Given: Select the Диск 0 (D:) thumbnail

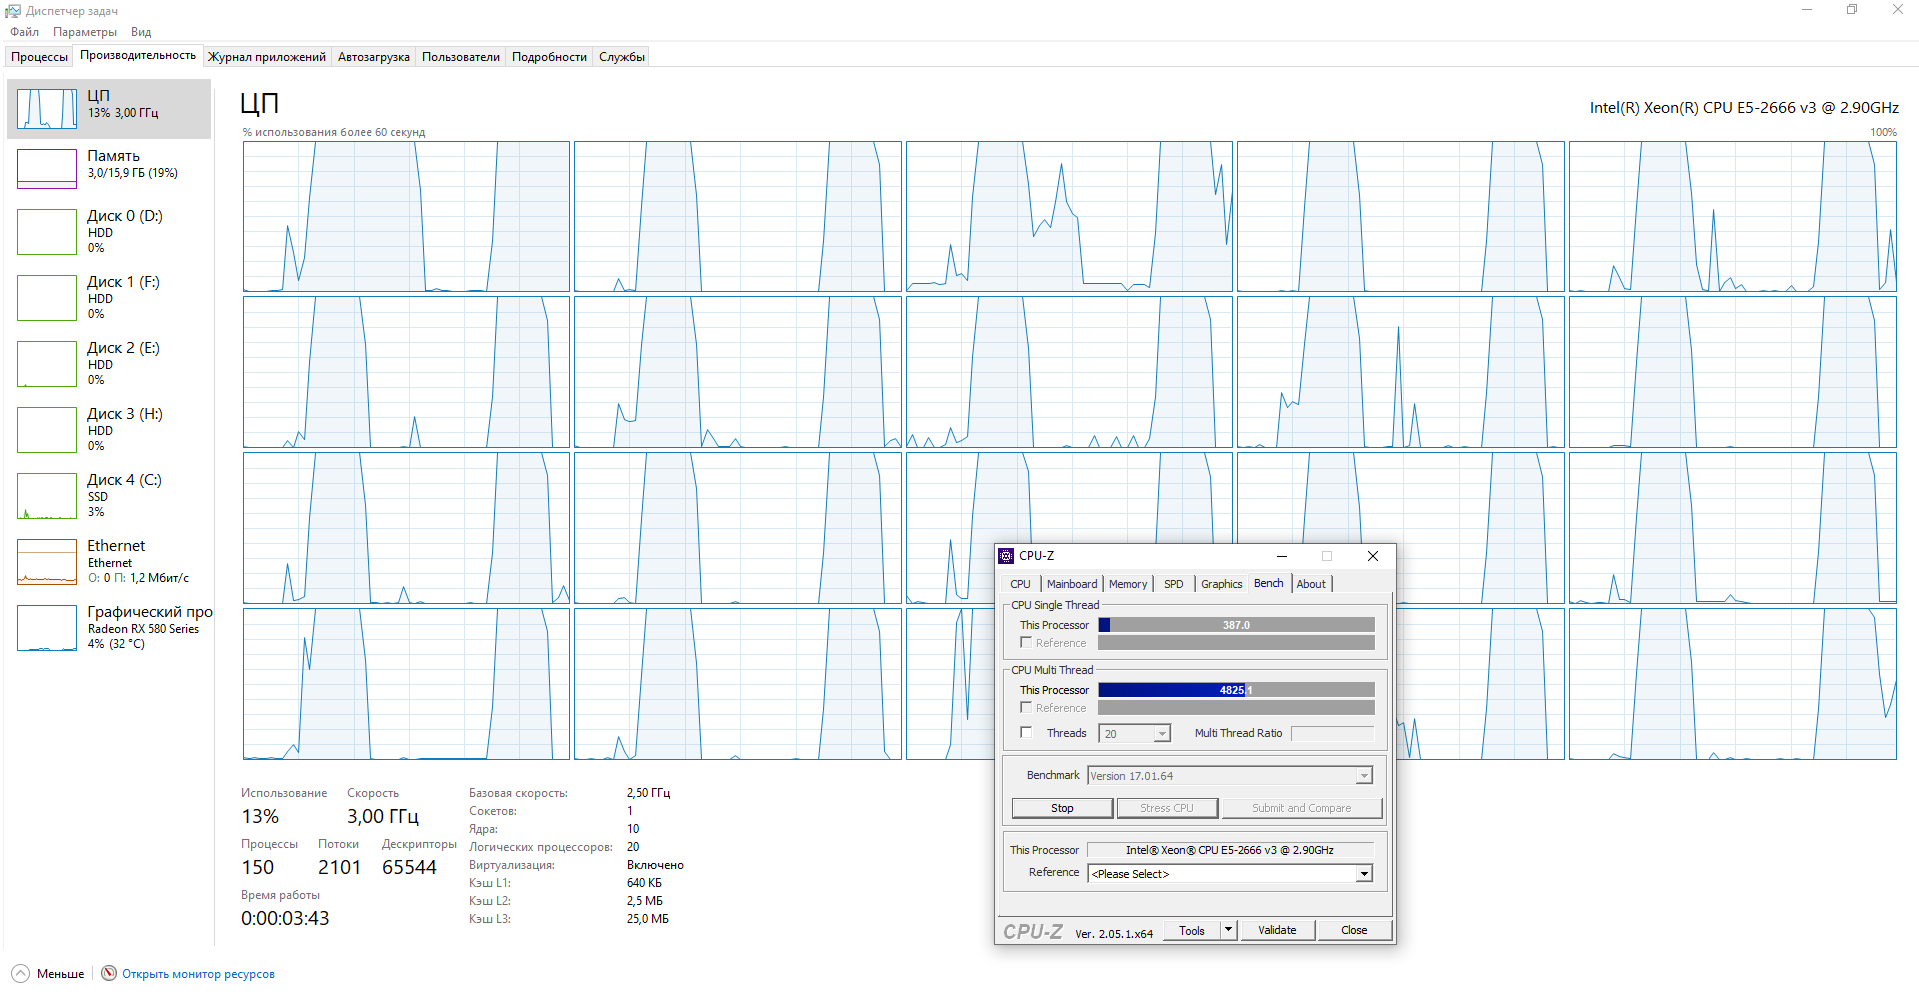Looking at the screenshot, I should coord(47,231).
